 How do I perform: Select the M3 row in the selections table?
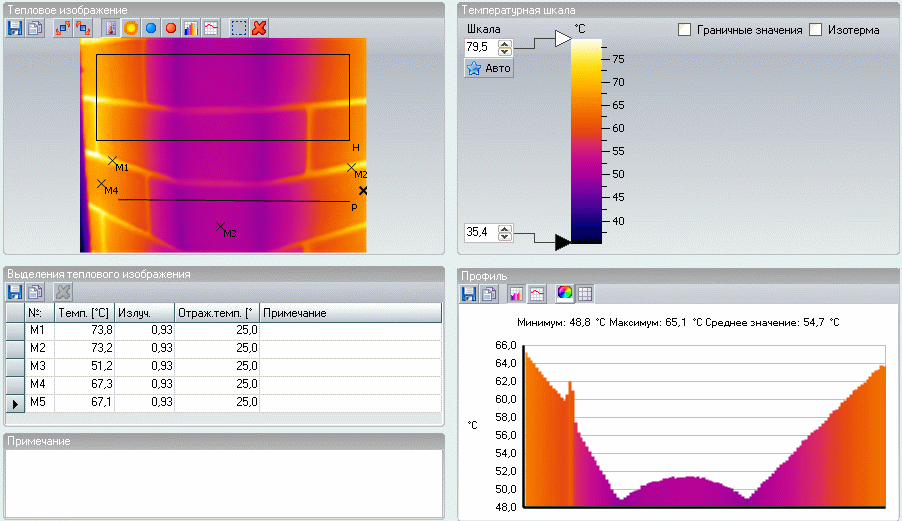click(38, 366)
